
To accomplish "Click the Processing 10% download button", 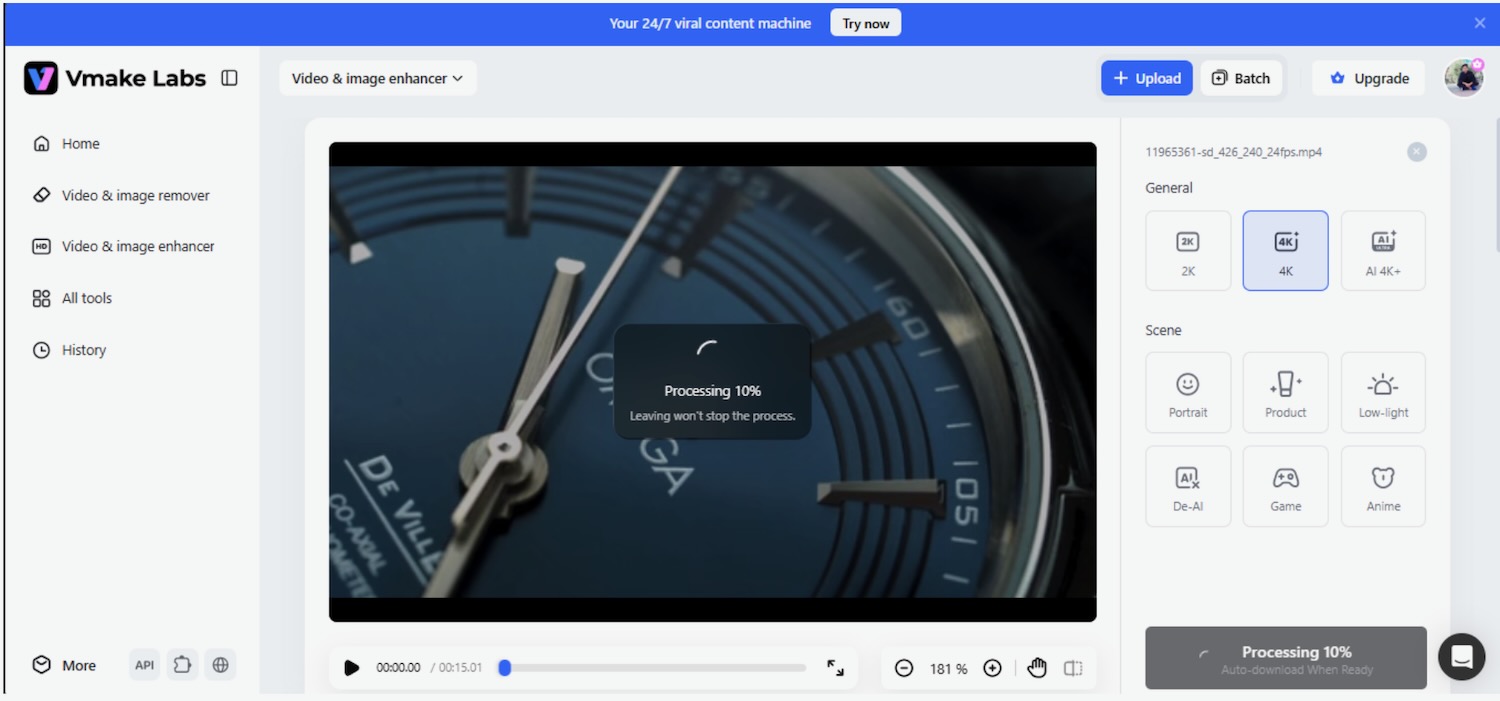I will click(1286, 658).
